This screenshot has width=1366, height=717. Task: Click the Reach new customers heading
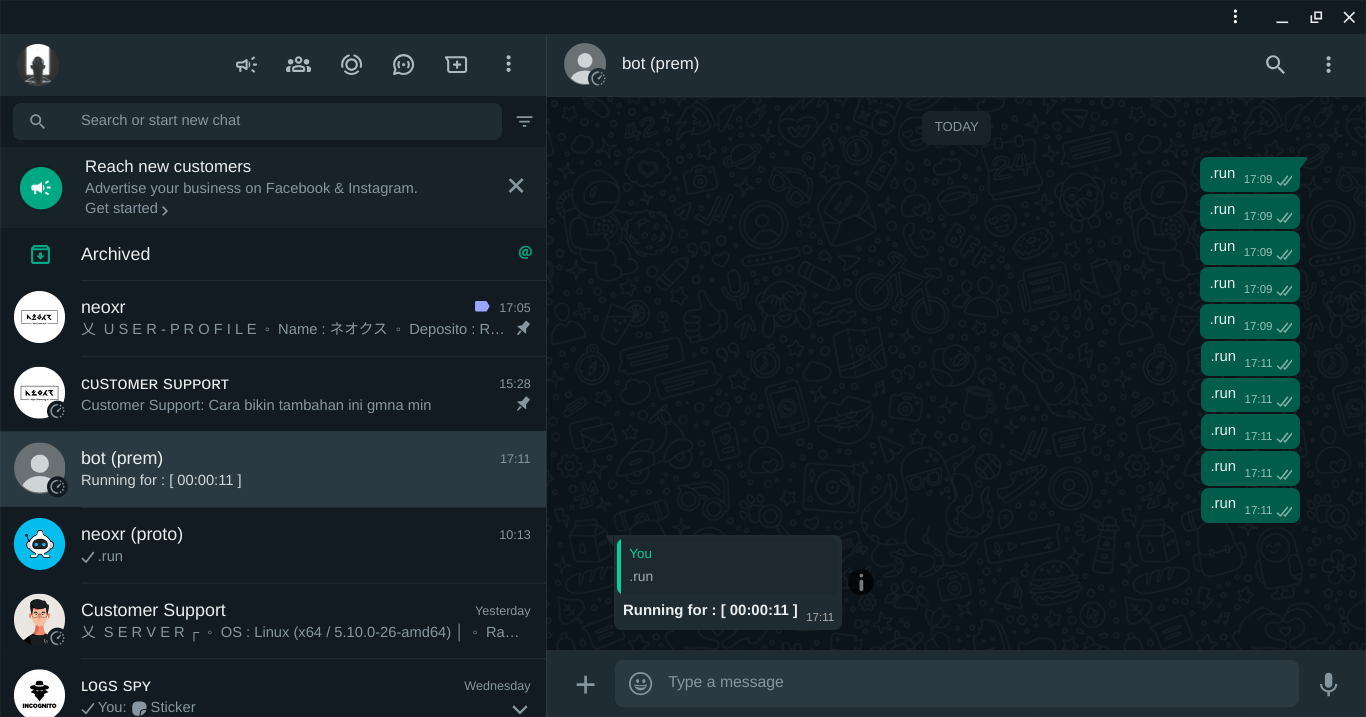tap(168, 167)
